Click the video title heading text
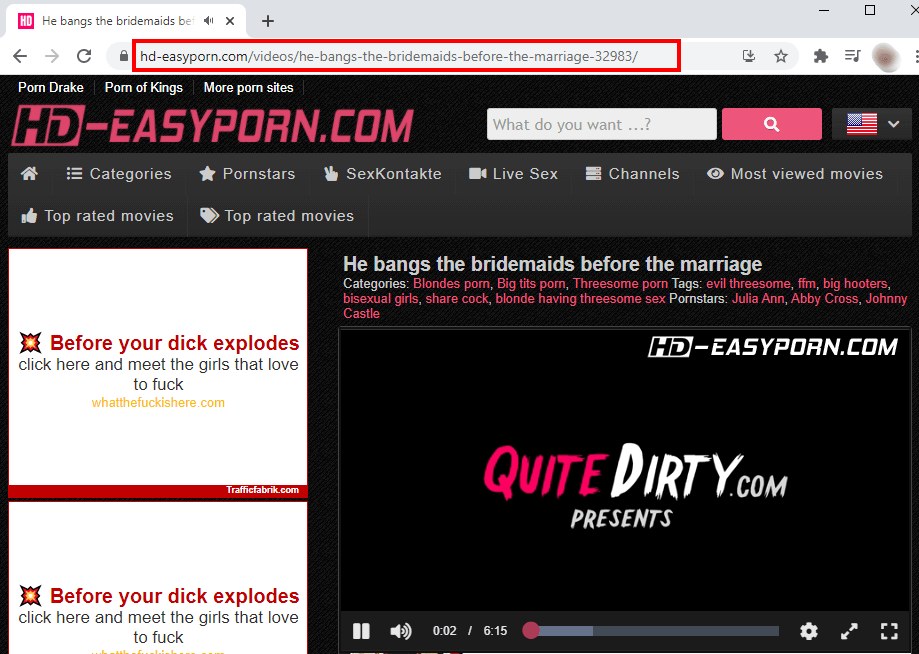This screenshot has width=919, height=654. pos(553,264)
